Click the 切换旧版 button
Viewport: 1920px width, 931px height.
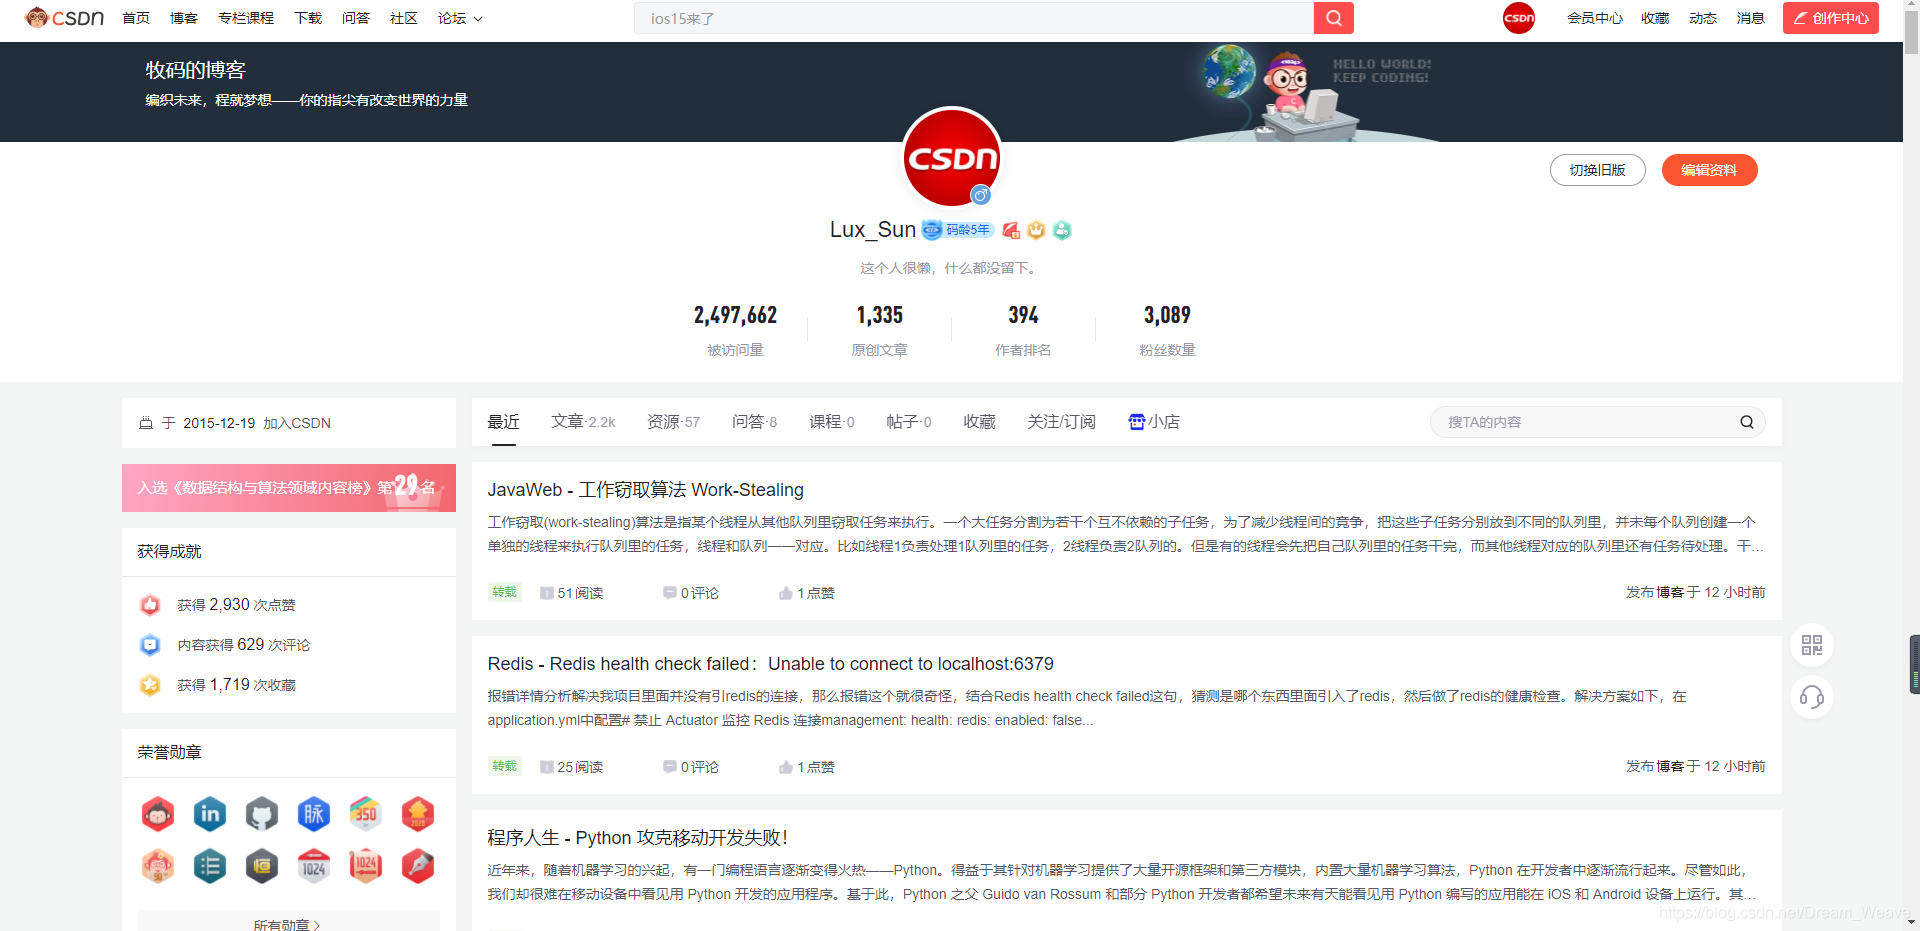pyautogui.click(x=1598, y=170)
